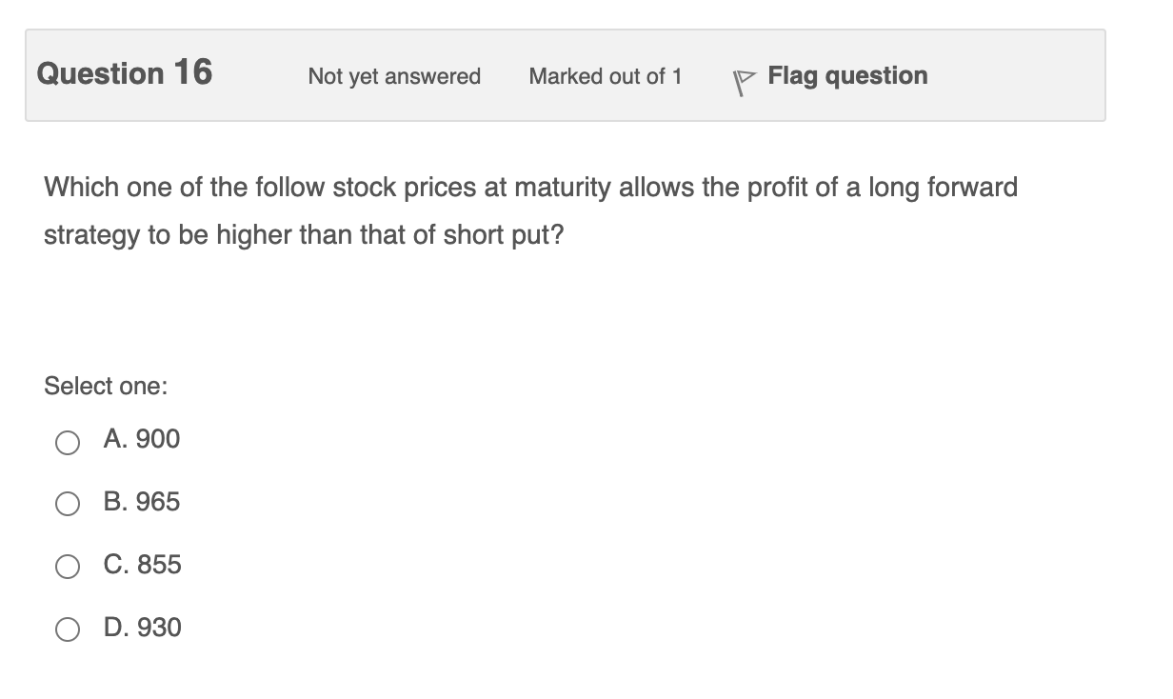Click the radio circle next to B. 965

coord(68,501)
